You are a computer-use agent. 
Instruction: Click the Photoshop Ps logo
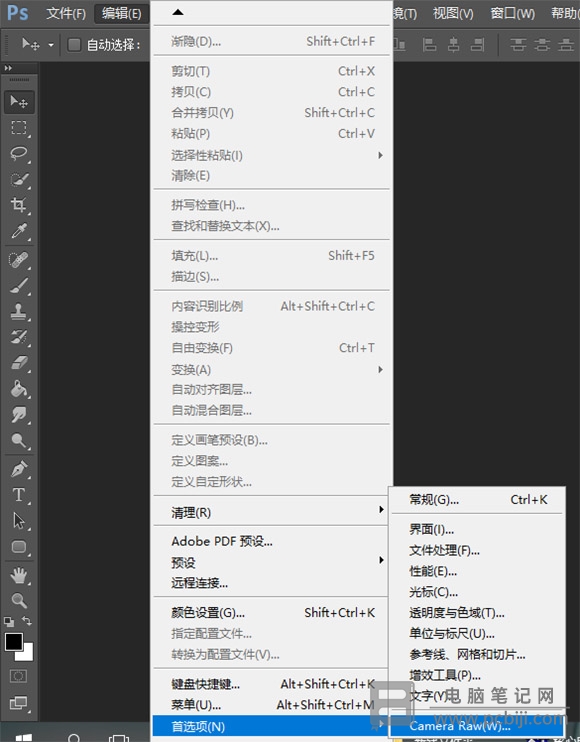coord(18,13)
